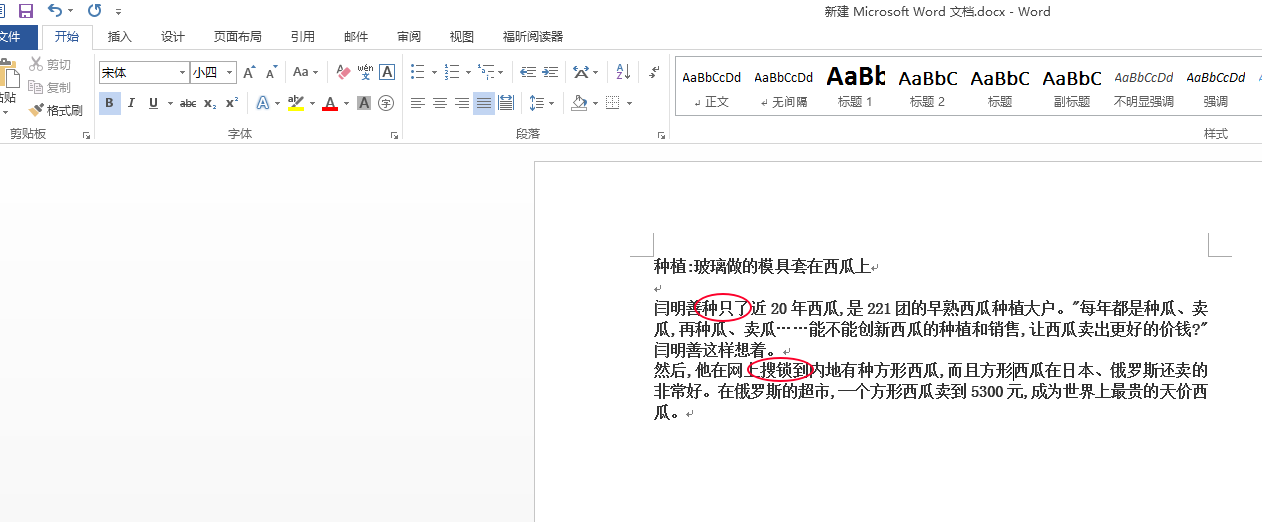Click the Cut 剪切 button
1262x522 pixels.
(50, 64)
